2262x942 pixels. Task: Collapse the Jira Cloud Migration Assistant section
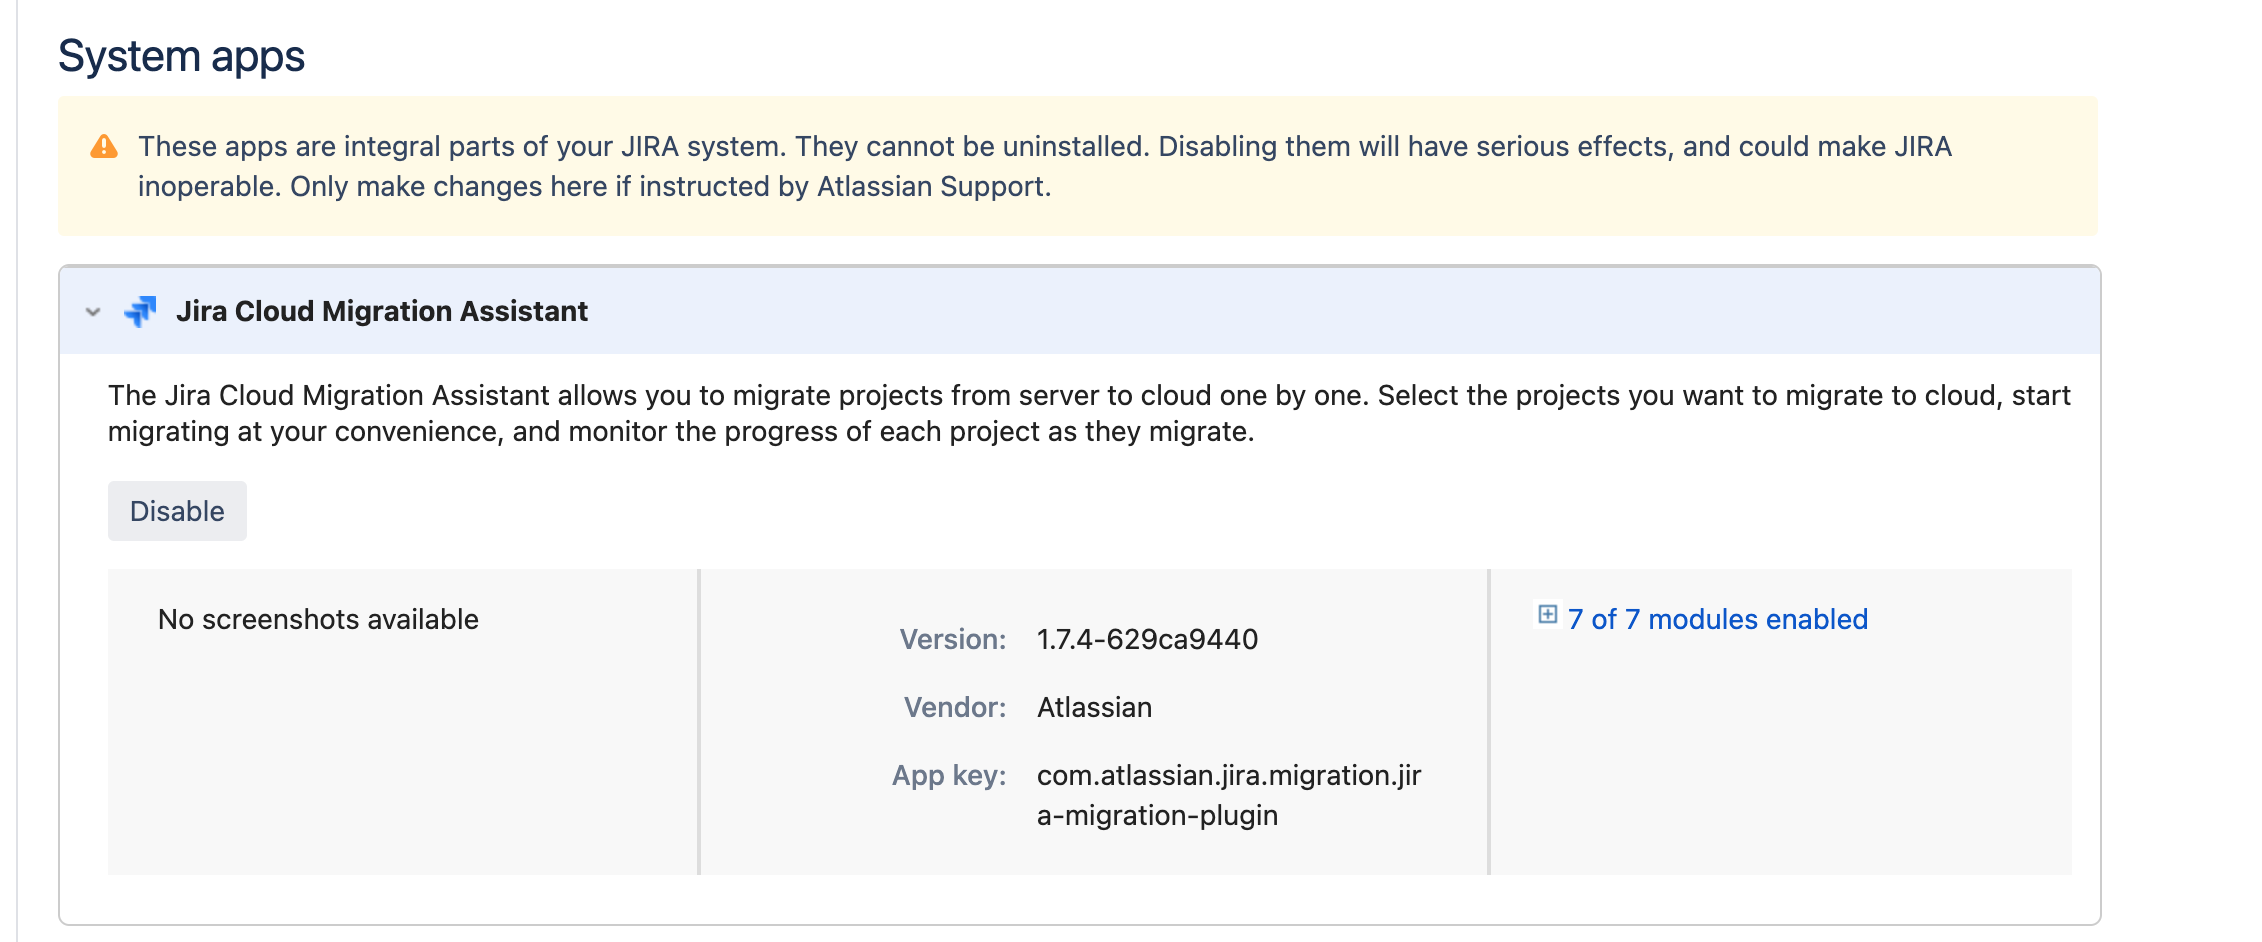coord(90,312)
